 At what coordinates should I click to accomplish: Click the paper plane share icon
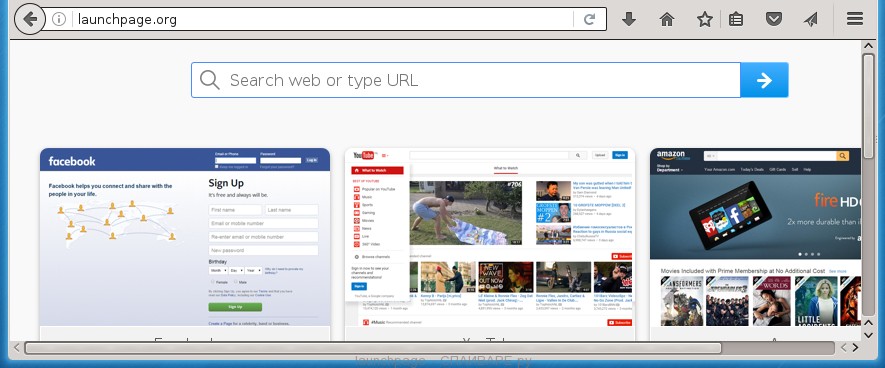coord(810,19)
